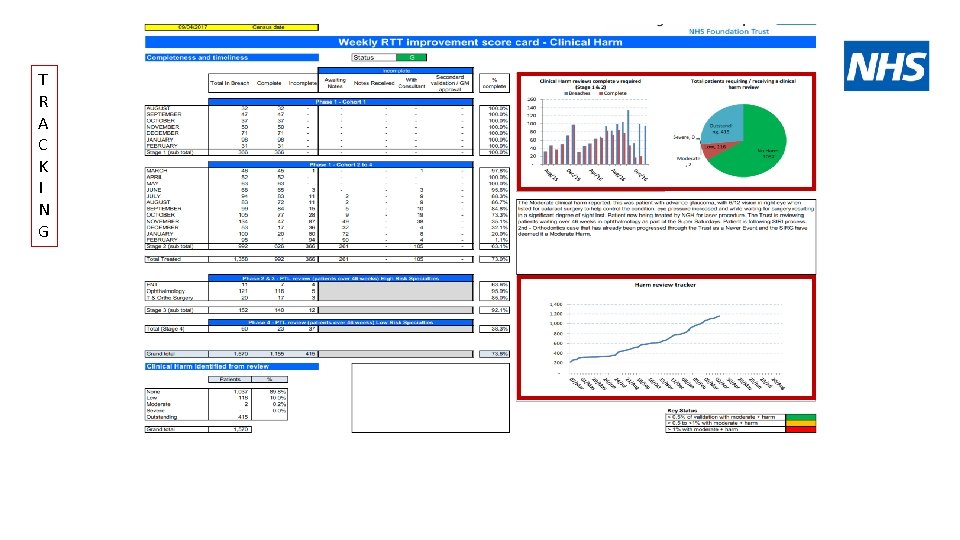Select the 'Secondard validation / GM approval' header
Viewport: 960px width, 540px height.
pos(450,83)
